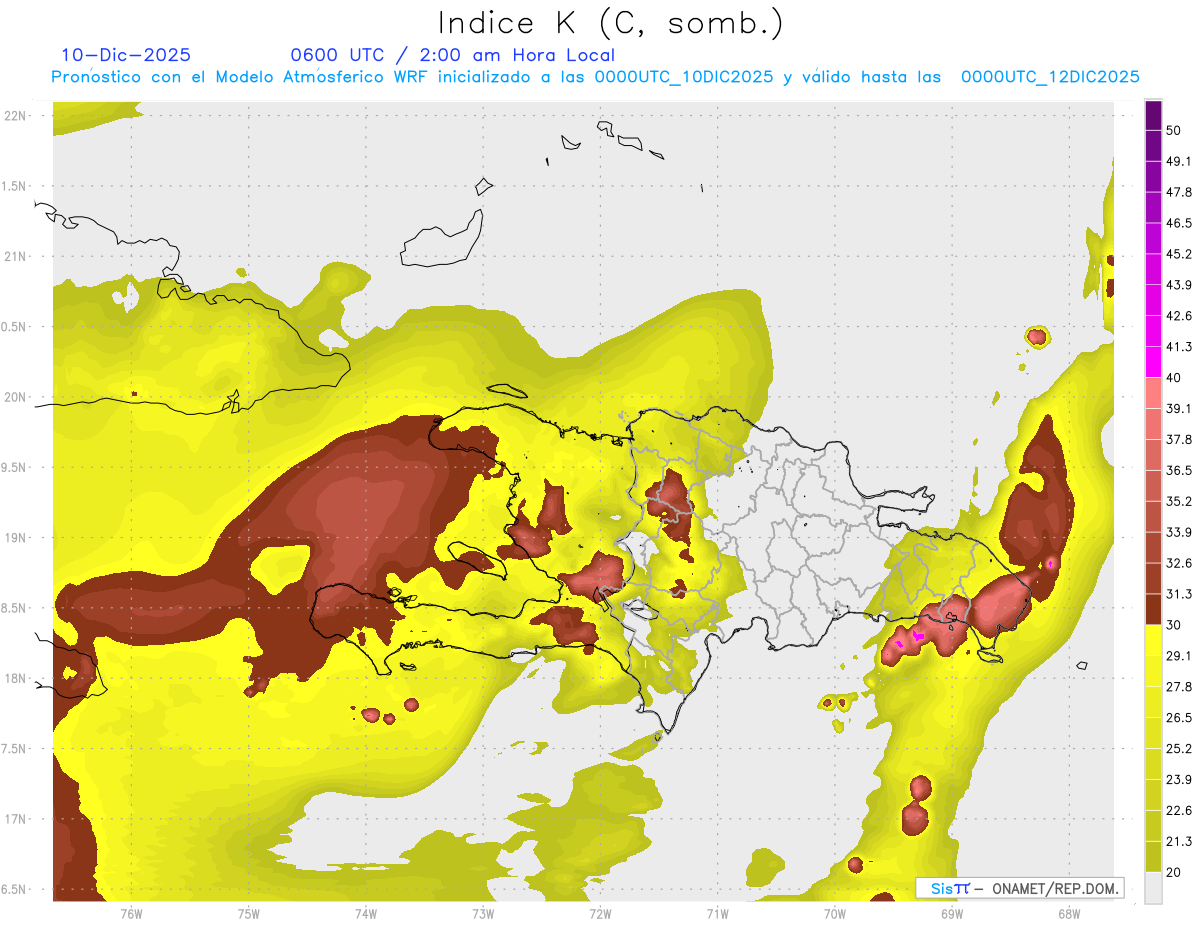Pick the magenta swatch between 40 and 41.3
This screenshot has height=927, width=1200.
1153,362
